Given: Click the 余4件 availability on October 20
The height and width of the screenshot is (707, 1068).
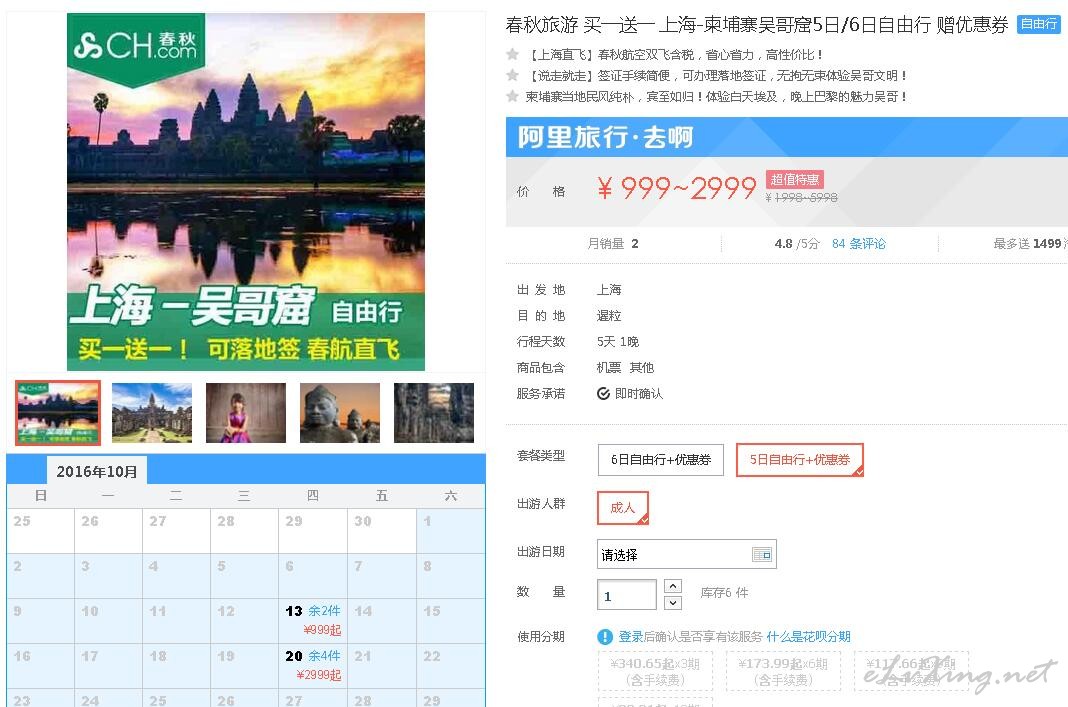Looking at the screenshot, I should click(x=324, y=656).
